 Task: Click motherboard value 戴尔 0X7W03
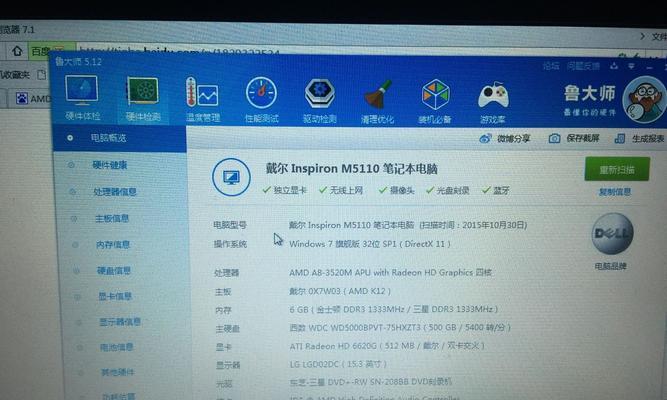340,291
